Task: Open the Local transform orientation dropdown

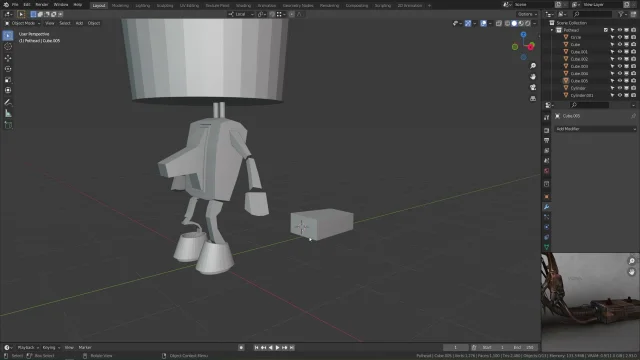Action: pyautogui.click(x=241, y=14)
